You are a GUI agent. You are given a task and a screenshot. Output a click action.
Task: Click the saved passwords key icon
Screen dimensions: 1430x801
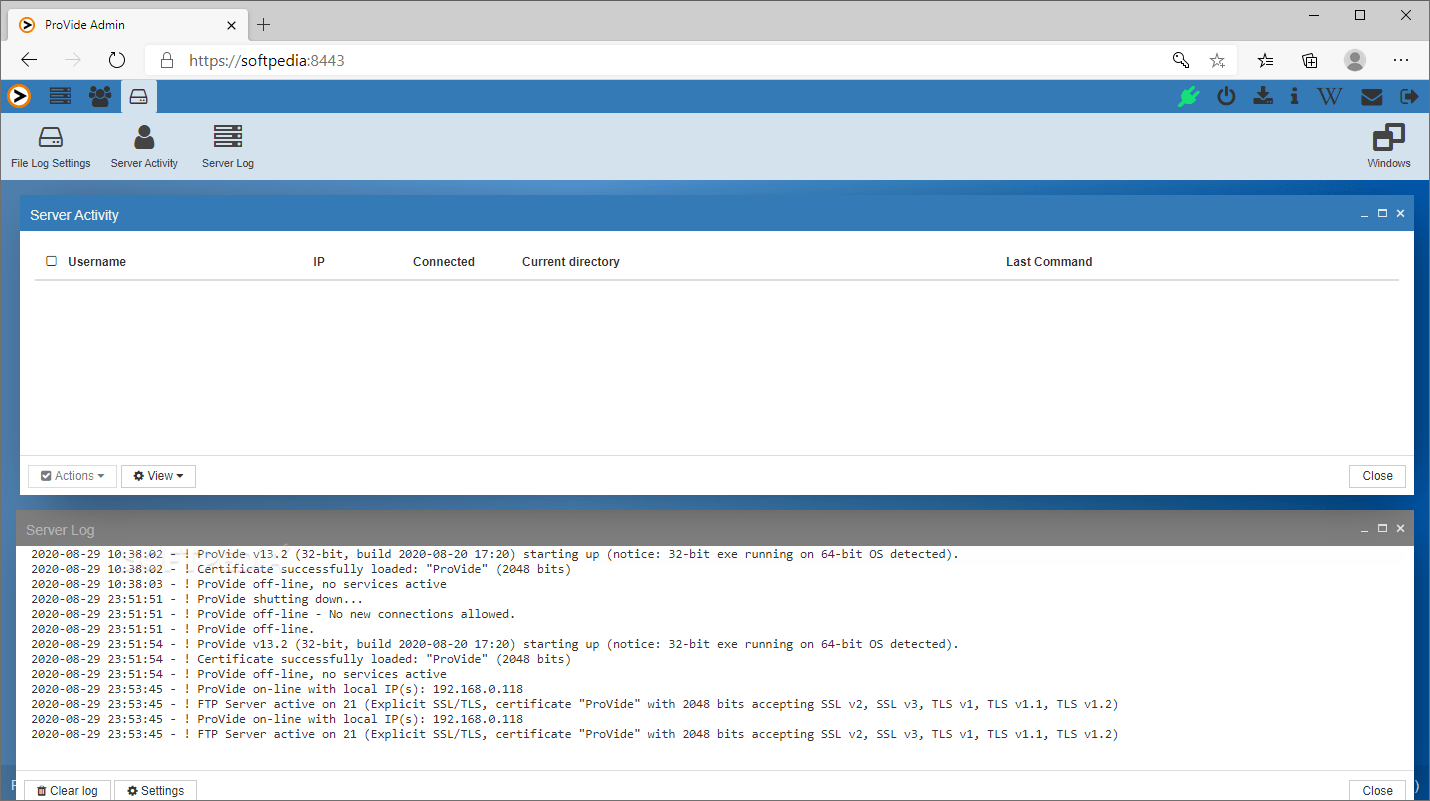[1180, 60]
